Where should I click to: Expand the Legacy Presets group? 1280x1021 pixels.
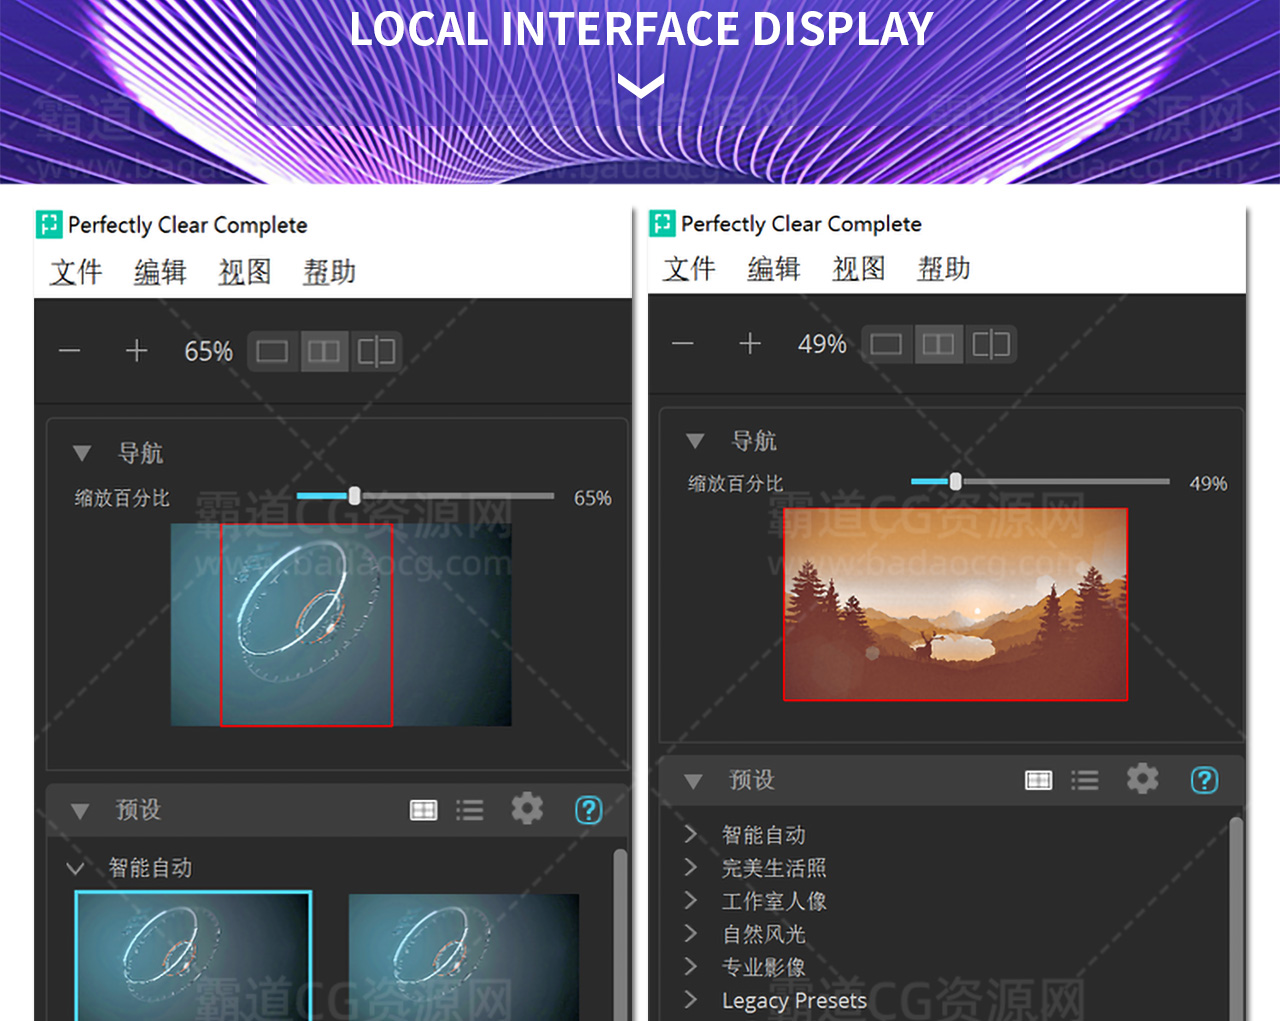(691, 999)
